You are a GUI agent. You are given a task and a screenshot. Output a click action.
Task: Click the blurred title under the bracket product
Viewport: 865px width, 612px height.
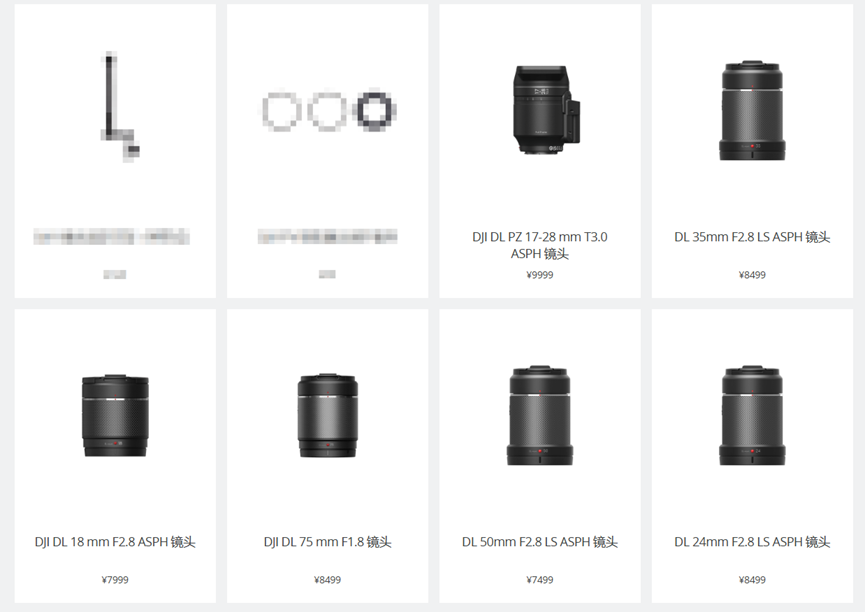tap(111, 237)
